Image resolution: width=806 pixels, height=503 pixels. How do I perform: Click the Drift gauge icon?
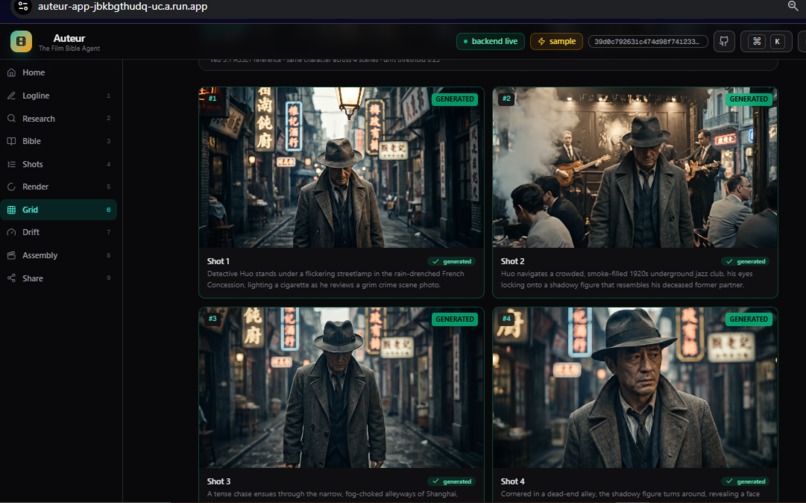pos(11,232)
